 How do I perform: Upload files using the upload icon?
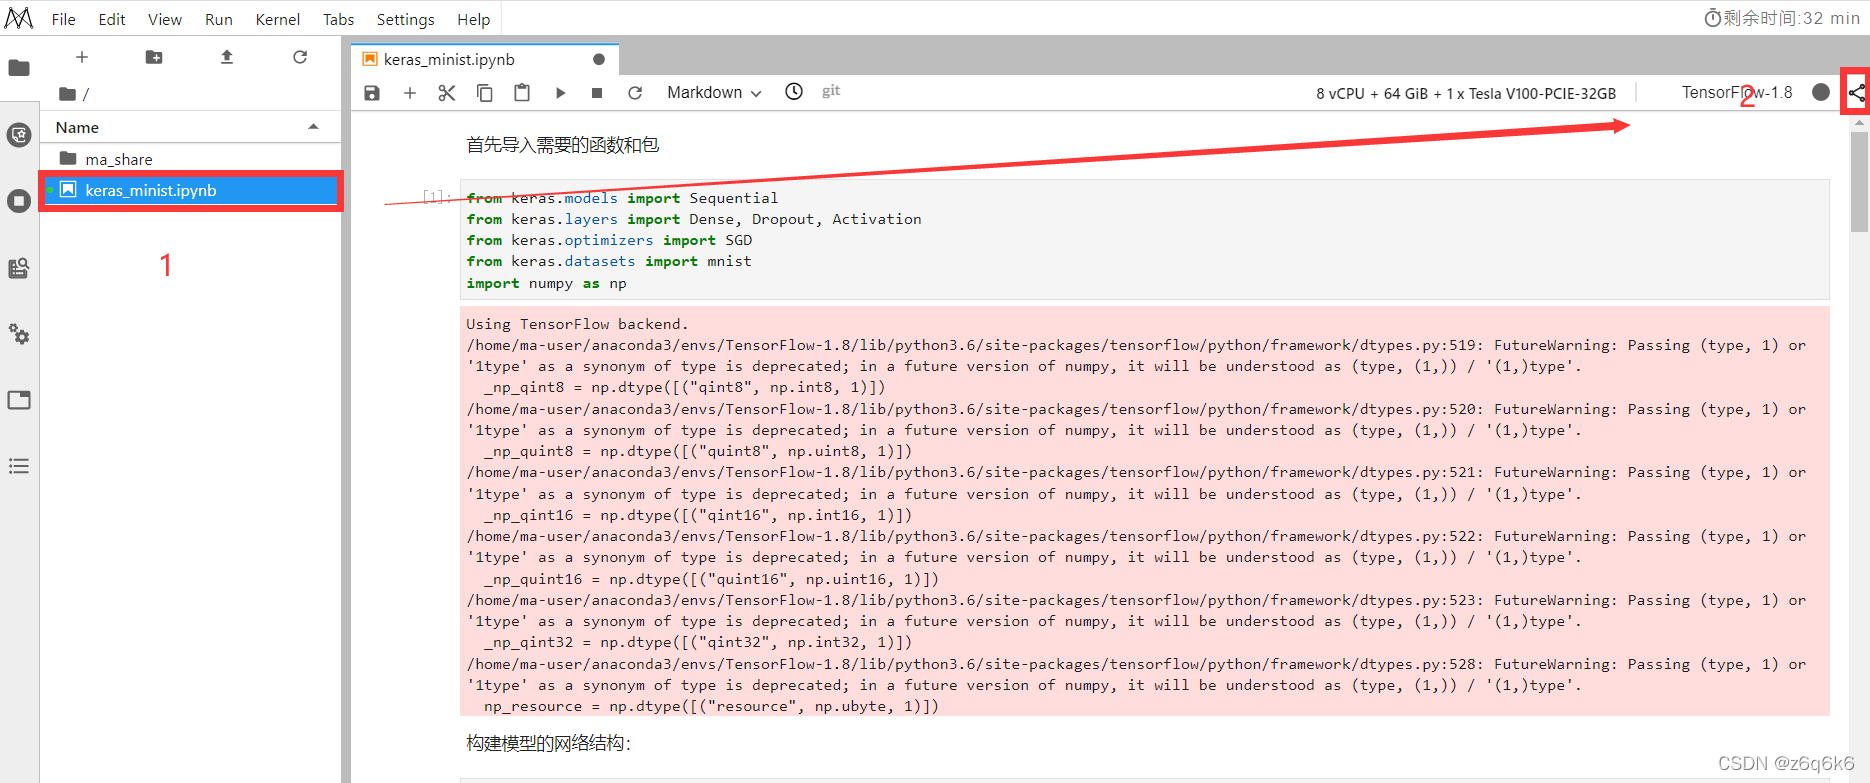point(227,57)
